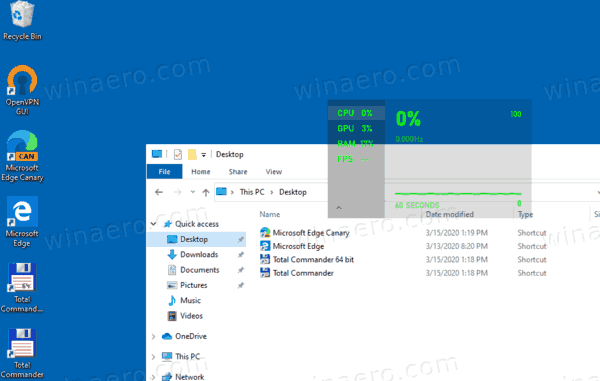
Task: Open Videos in the navigation pane
Action: (191, 316)
